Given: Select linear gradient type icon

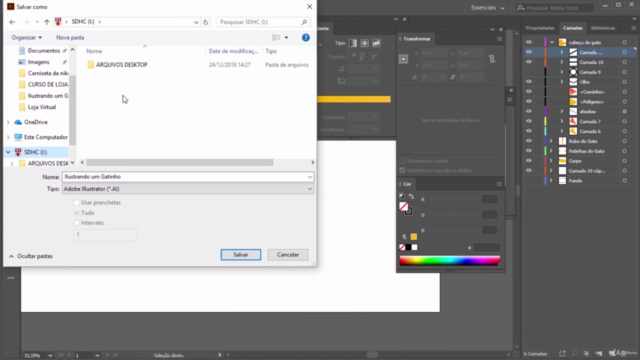Looking at the screenshot, I should (x=353, y=43).
